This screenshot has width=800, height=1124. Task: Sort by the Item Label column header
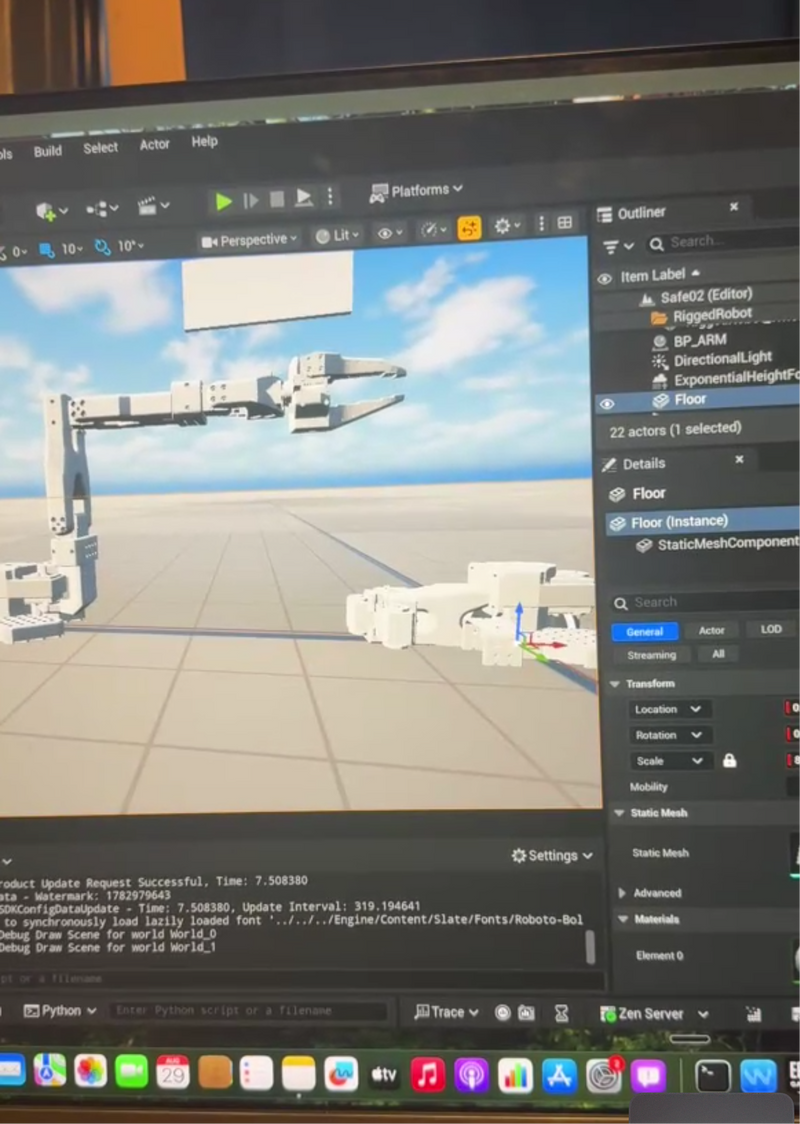(x=660, y=275)
